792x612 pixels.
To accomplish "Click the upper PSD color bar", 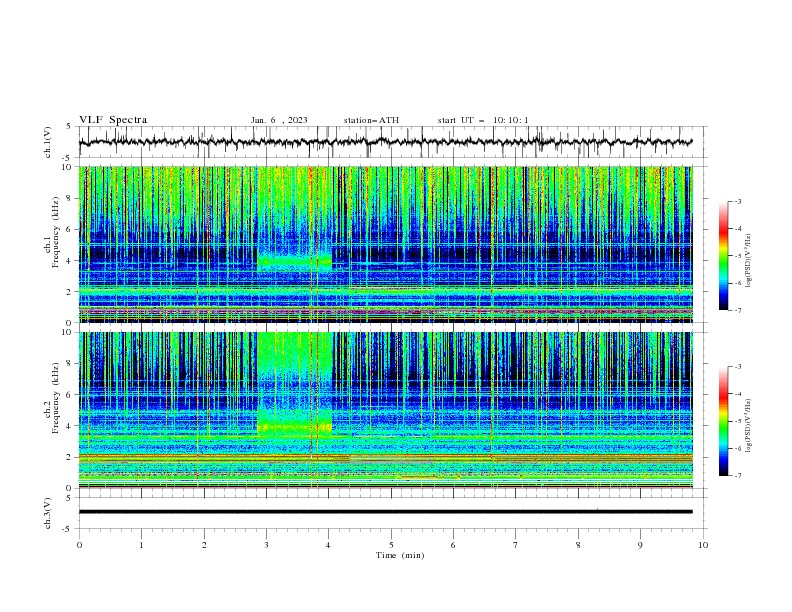I will point(724,255).
